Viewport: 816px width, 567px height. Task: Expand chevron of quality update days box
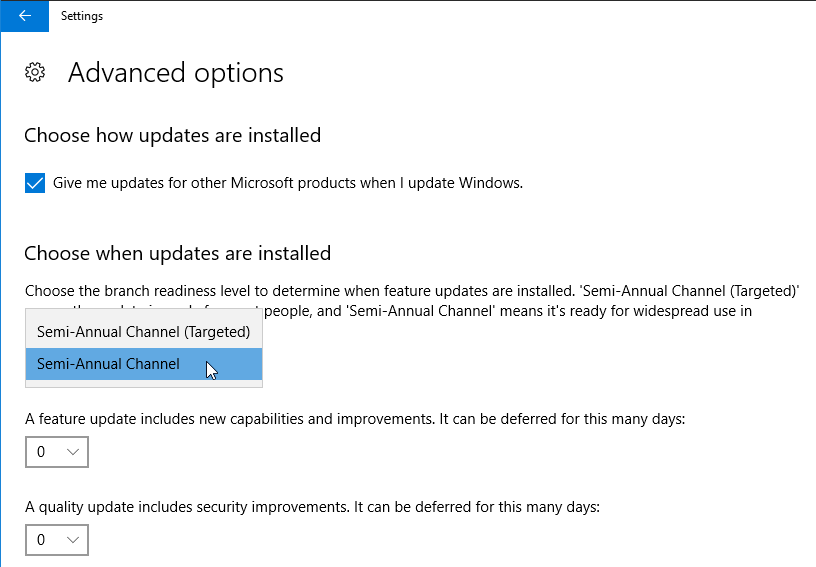click(x=73, y=540)
